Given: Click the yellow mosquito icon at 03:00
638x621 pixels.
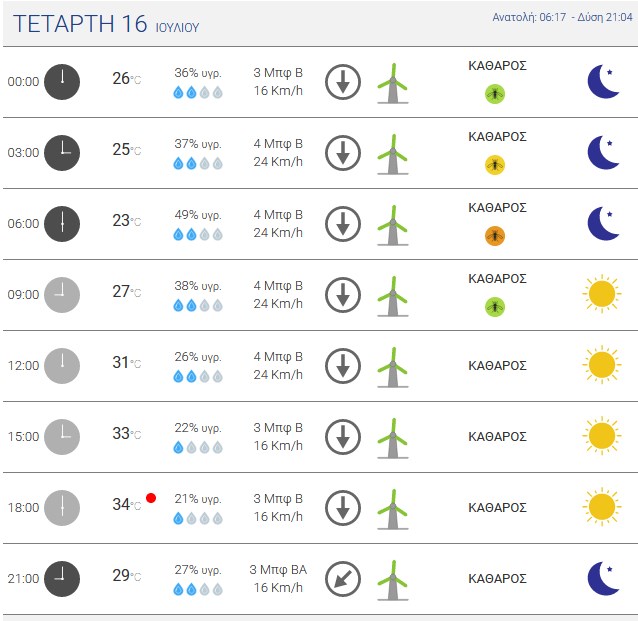Looking at the screenshot, I should pyautogui.click(x=495, y=165).
